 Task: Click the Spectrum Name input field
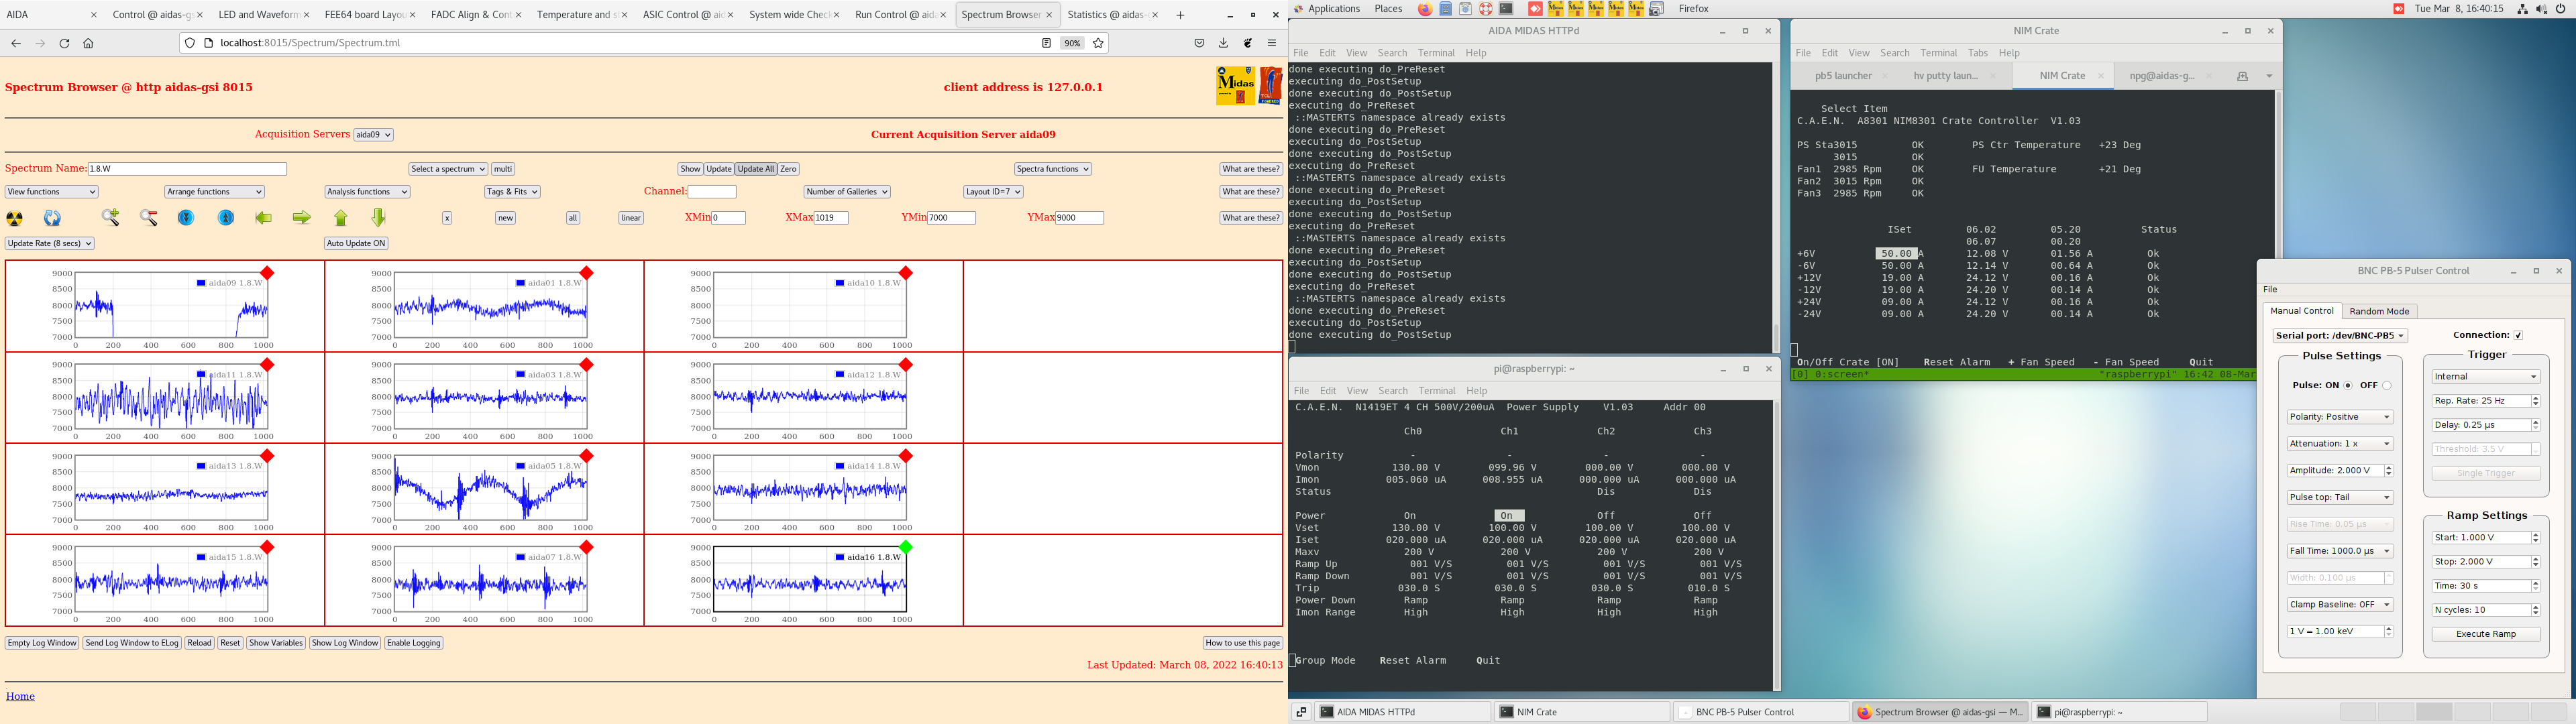187,169
